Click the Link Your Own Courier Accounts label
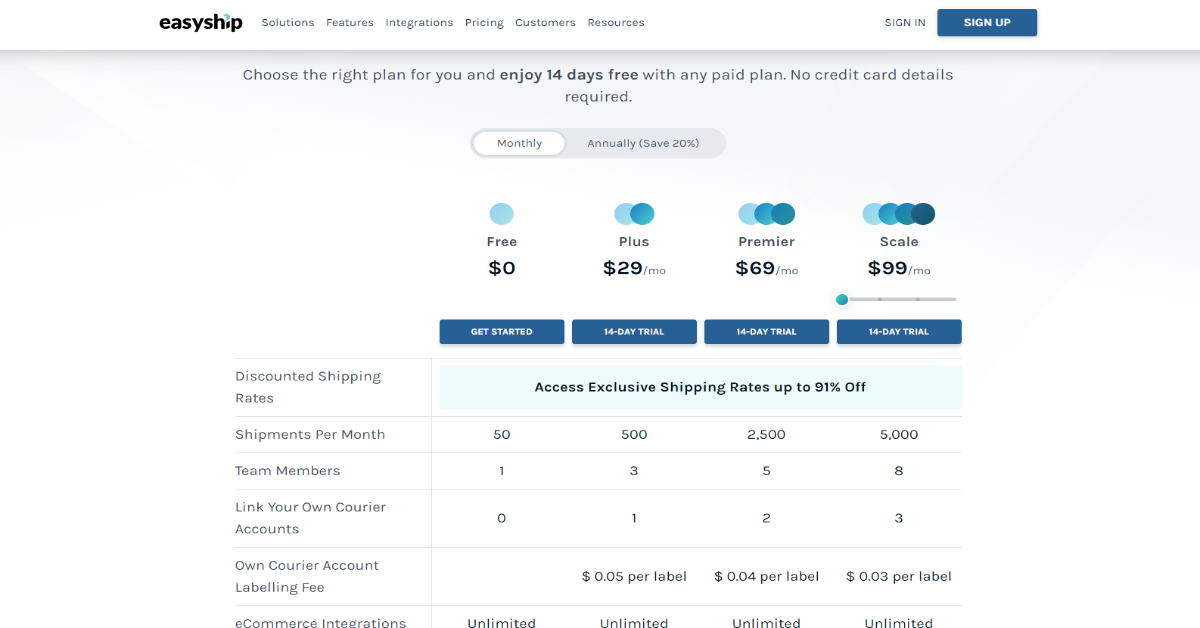 coord(310,518)
